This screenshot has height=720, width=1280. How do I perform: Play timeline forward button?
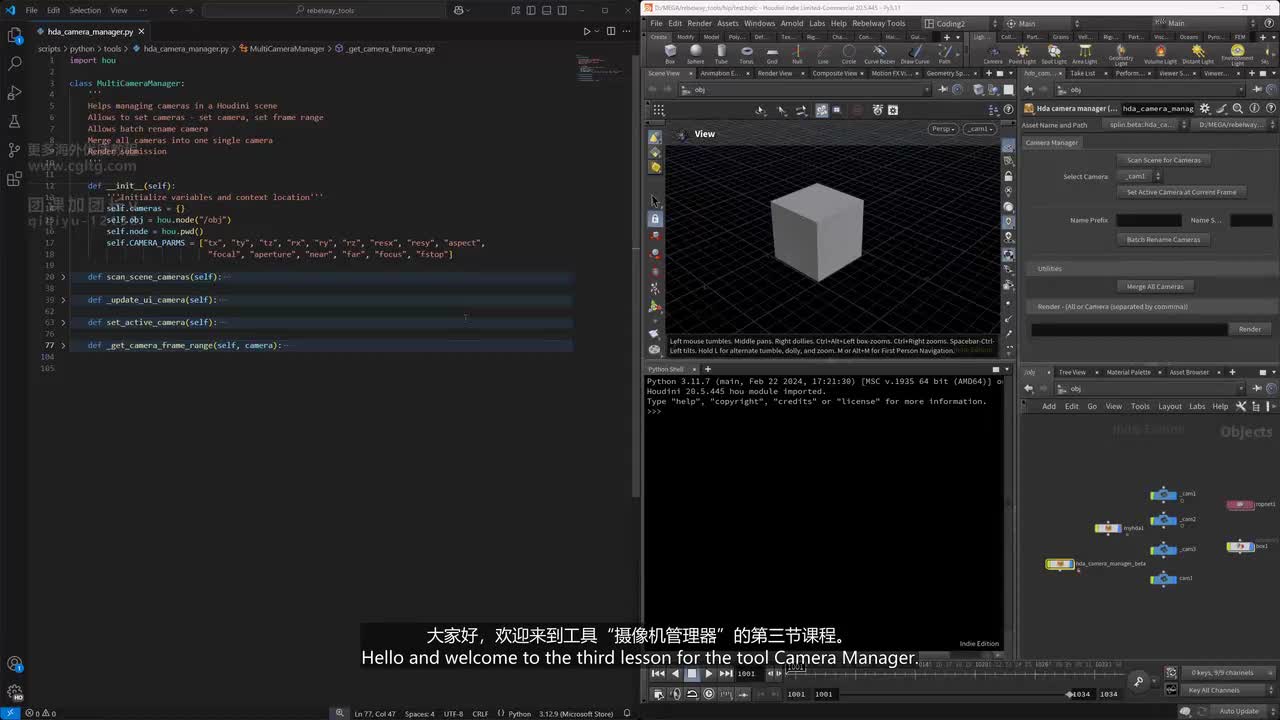709,674
